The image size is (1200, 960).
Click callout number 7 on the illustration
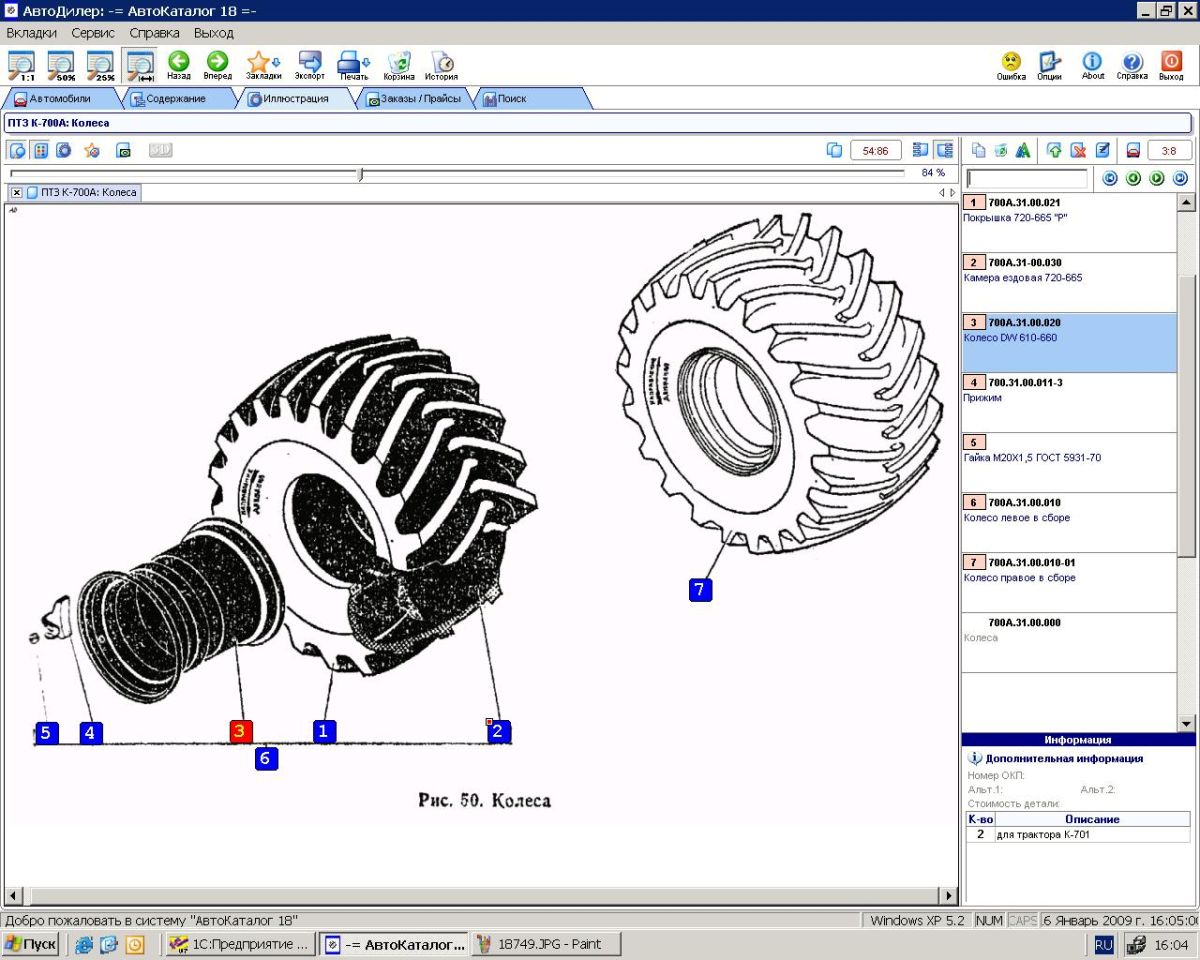point(700,590)
